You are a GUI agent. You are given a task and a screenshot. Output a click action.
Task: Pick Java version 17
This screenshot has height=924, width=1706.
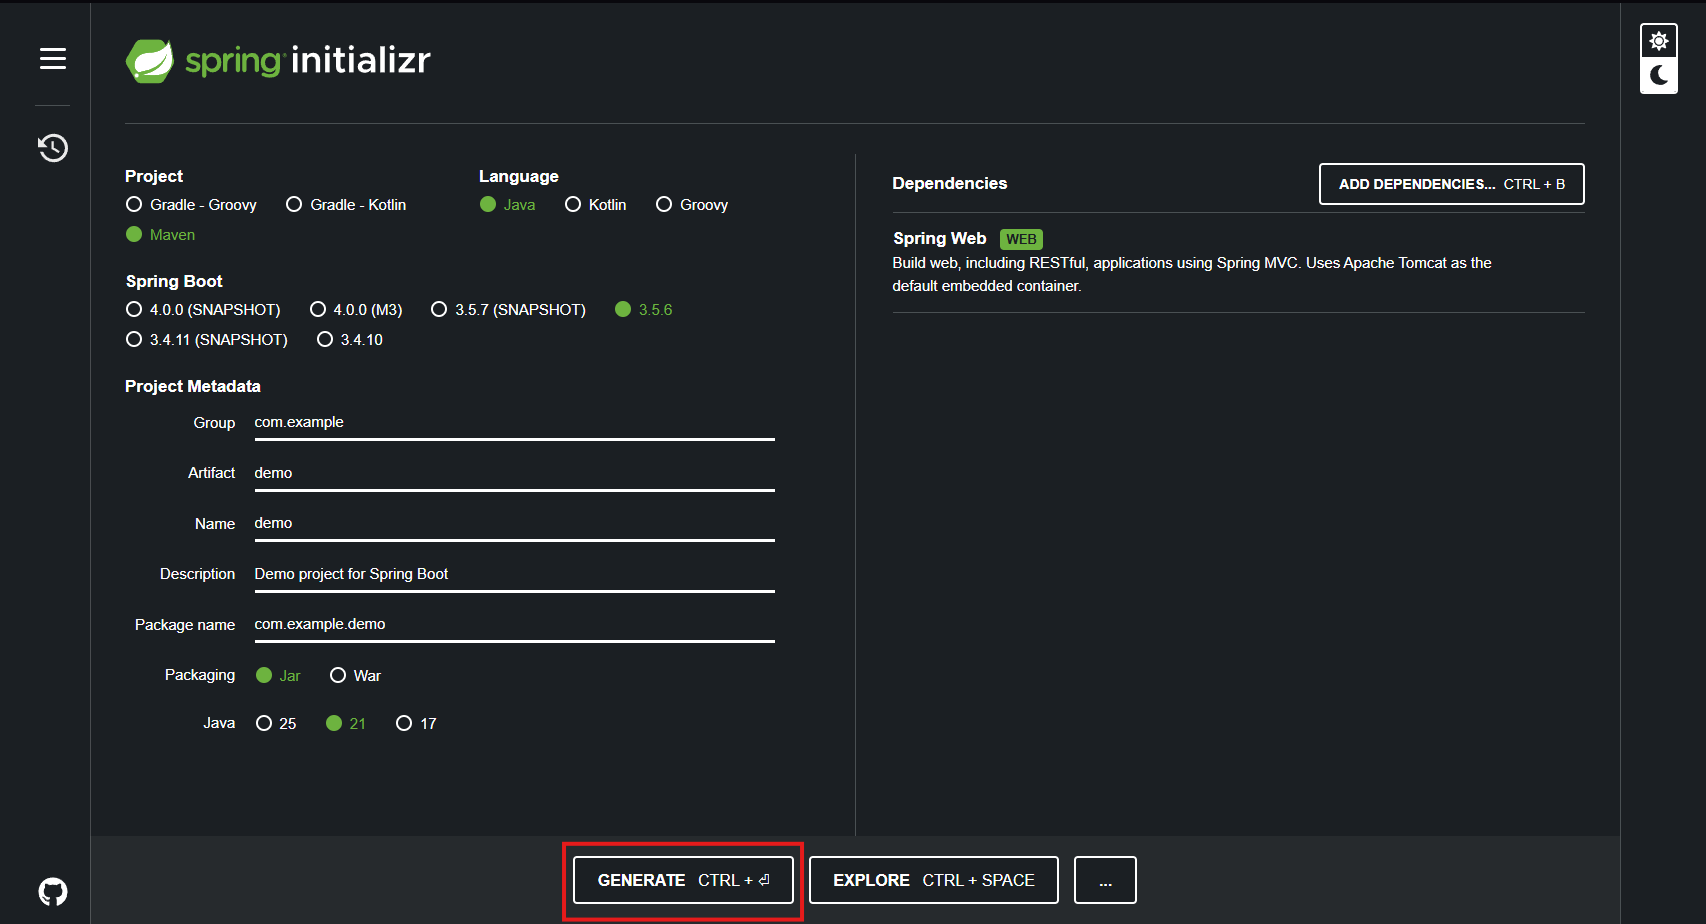coord(404,724)
